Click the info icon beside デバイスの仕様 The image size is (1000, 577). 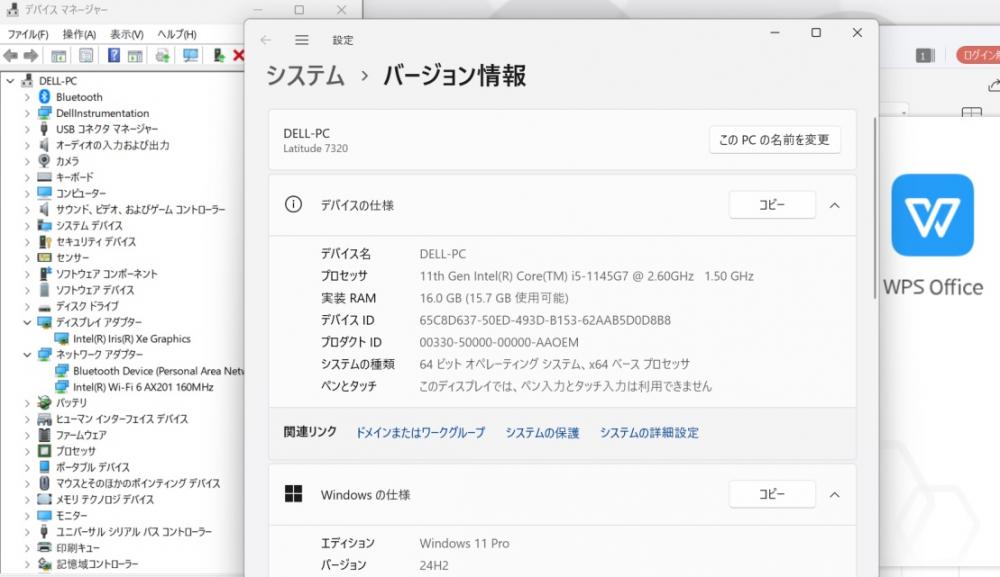point(293,205)
